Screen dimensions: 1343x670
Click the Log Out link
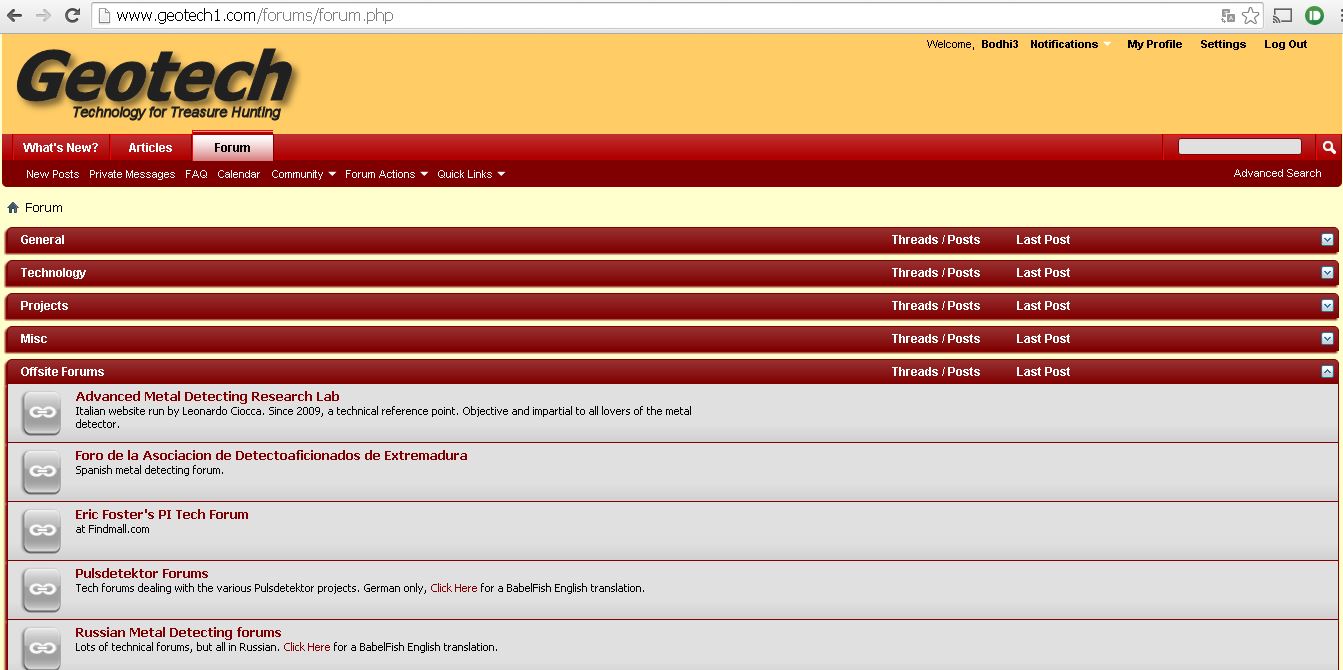(x=1285, y=44)
